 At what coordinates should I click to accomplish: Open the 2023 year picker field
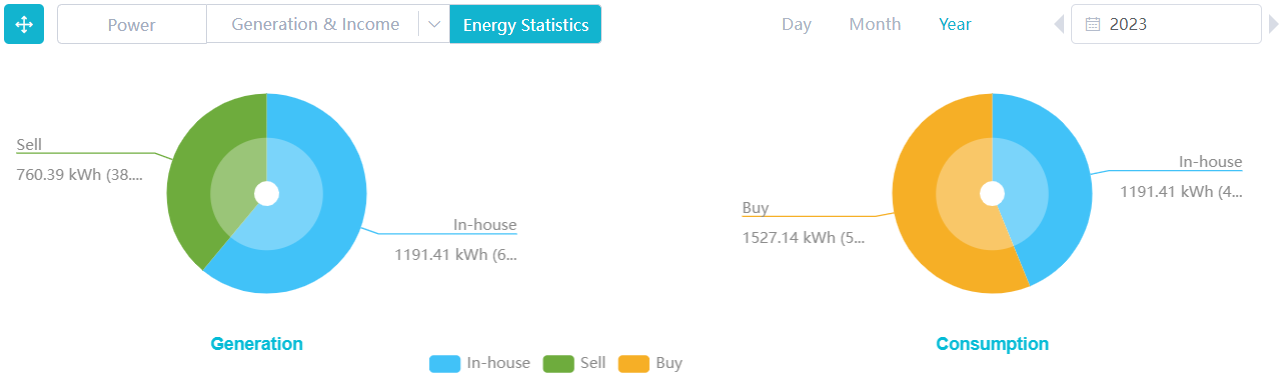[1166, 24]
